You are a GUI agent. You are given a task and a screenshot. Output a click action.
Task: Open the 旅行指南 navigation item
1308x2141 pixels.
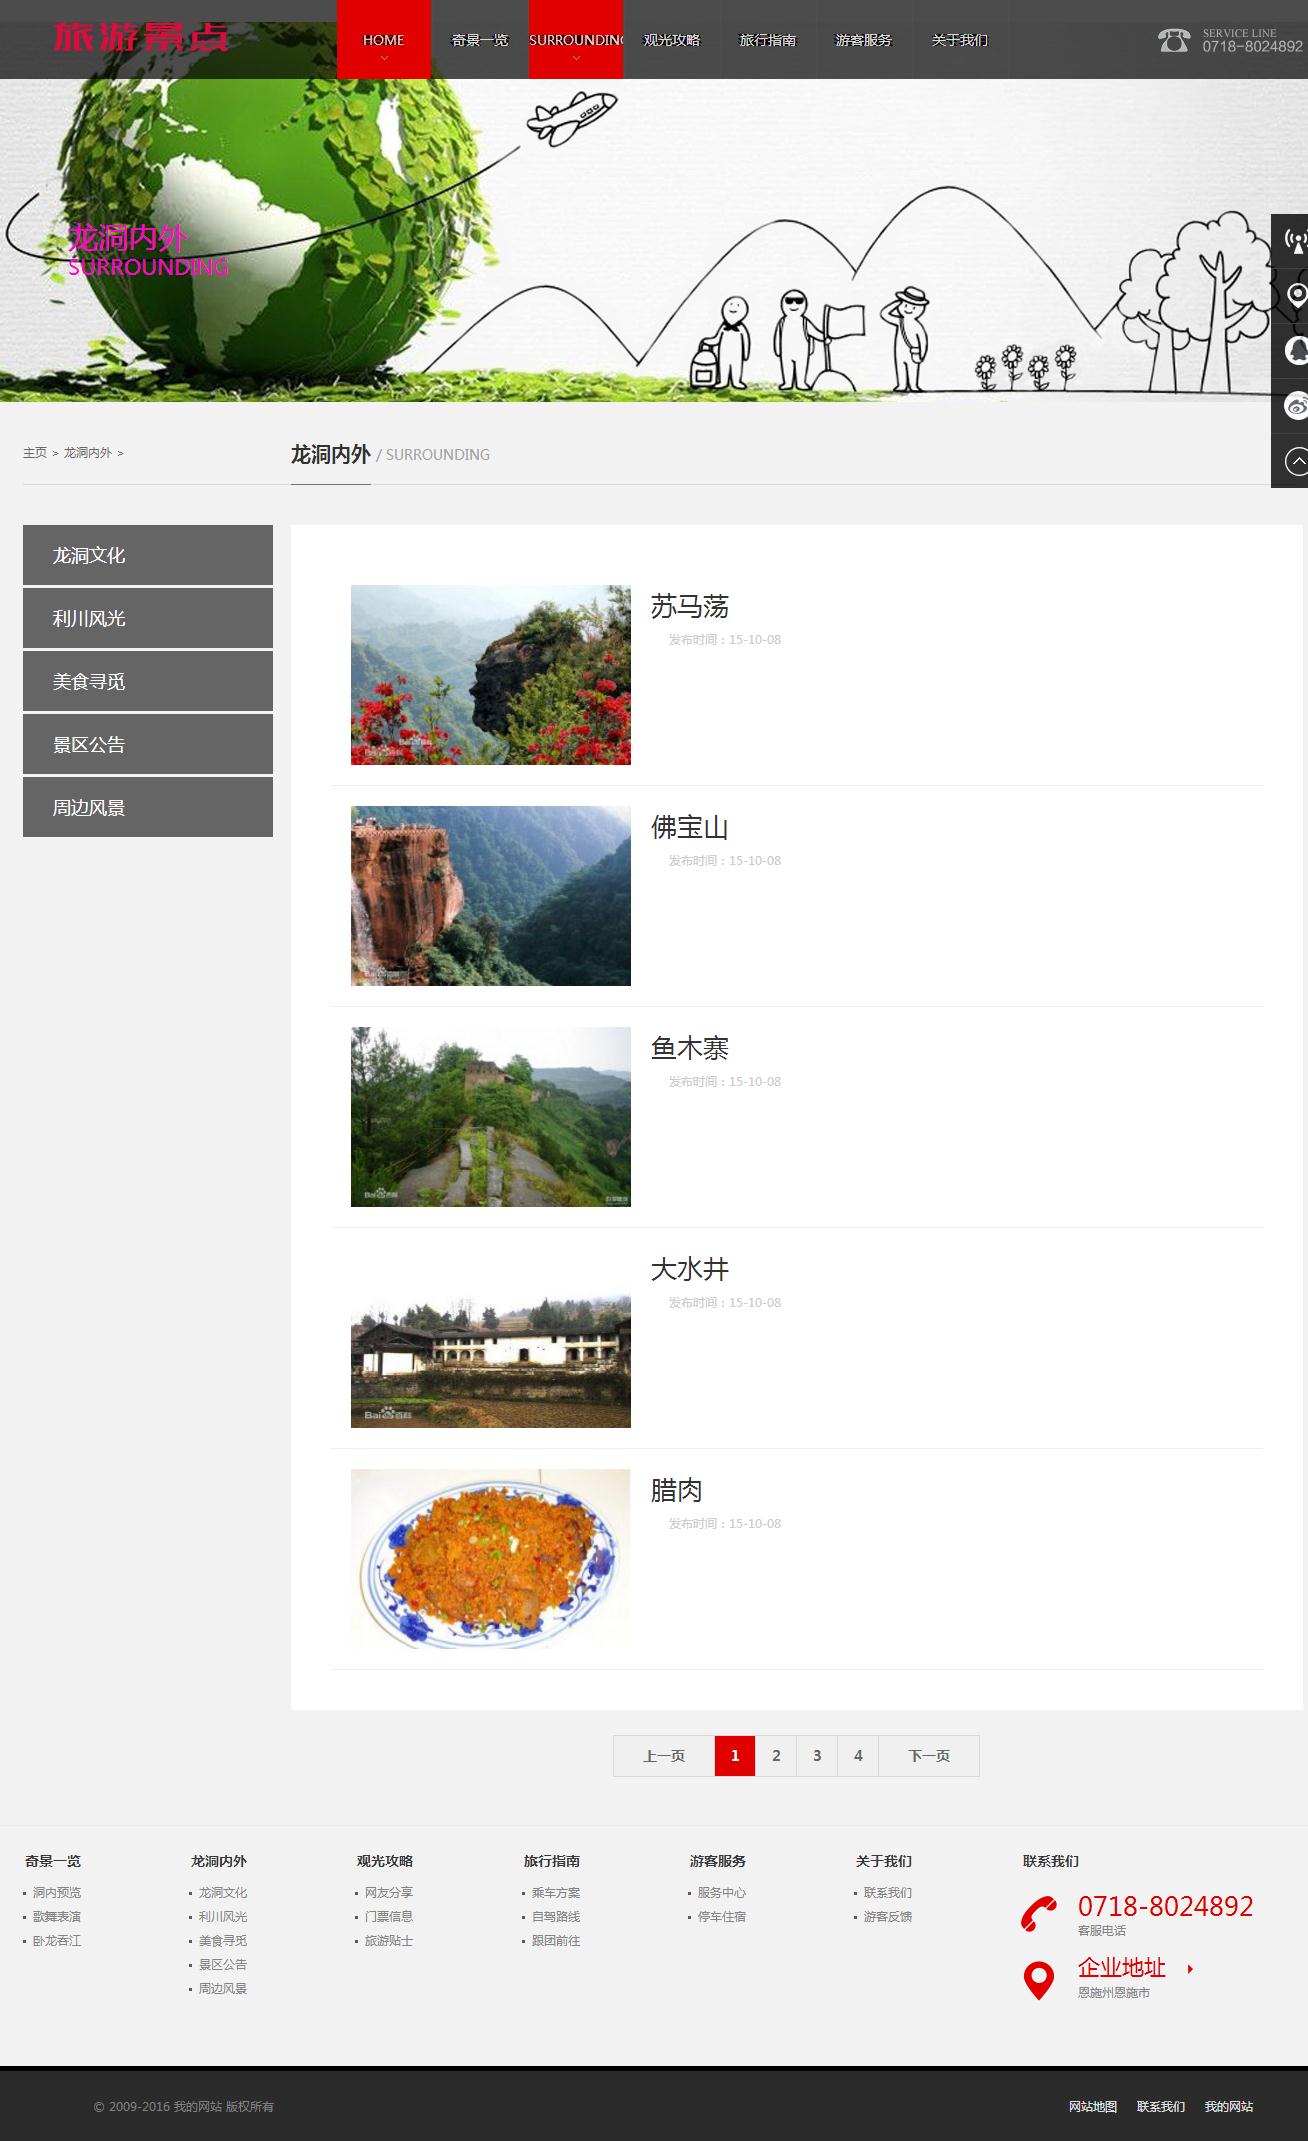(768, 40)
